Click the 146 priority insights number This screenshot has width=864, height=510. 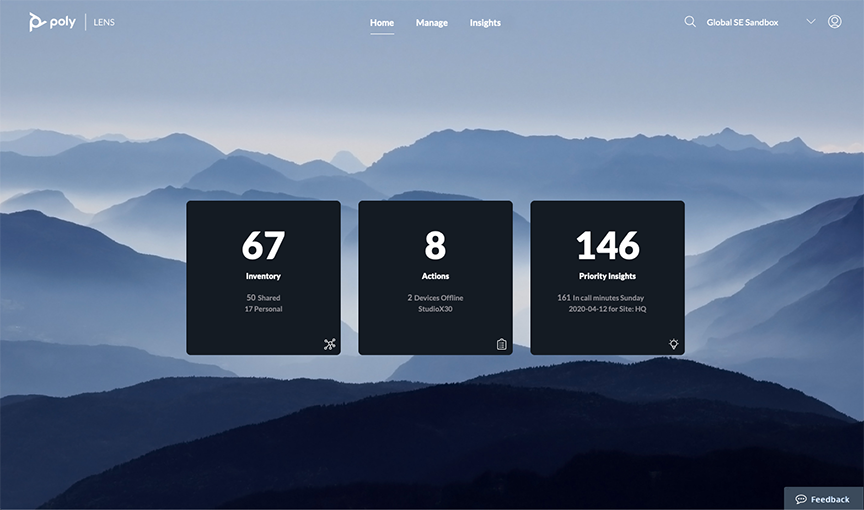point(607,245)
